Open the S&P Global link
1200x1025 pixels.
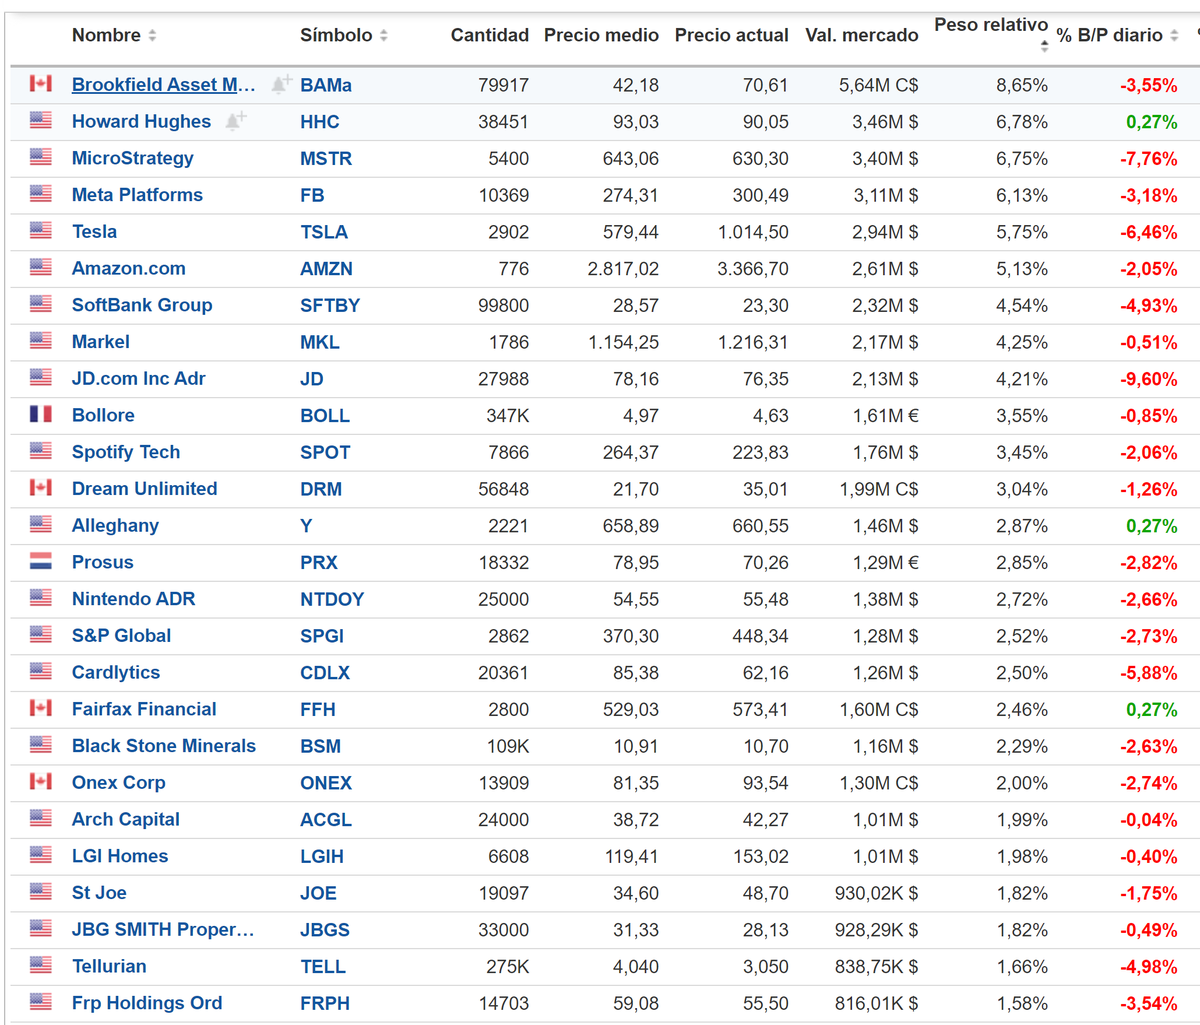[121, 636]
